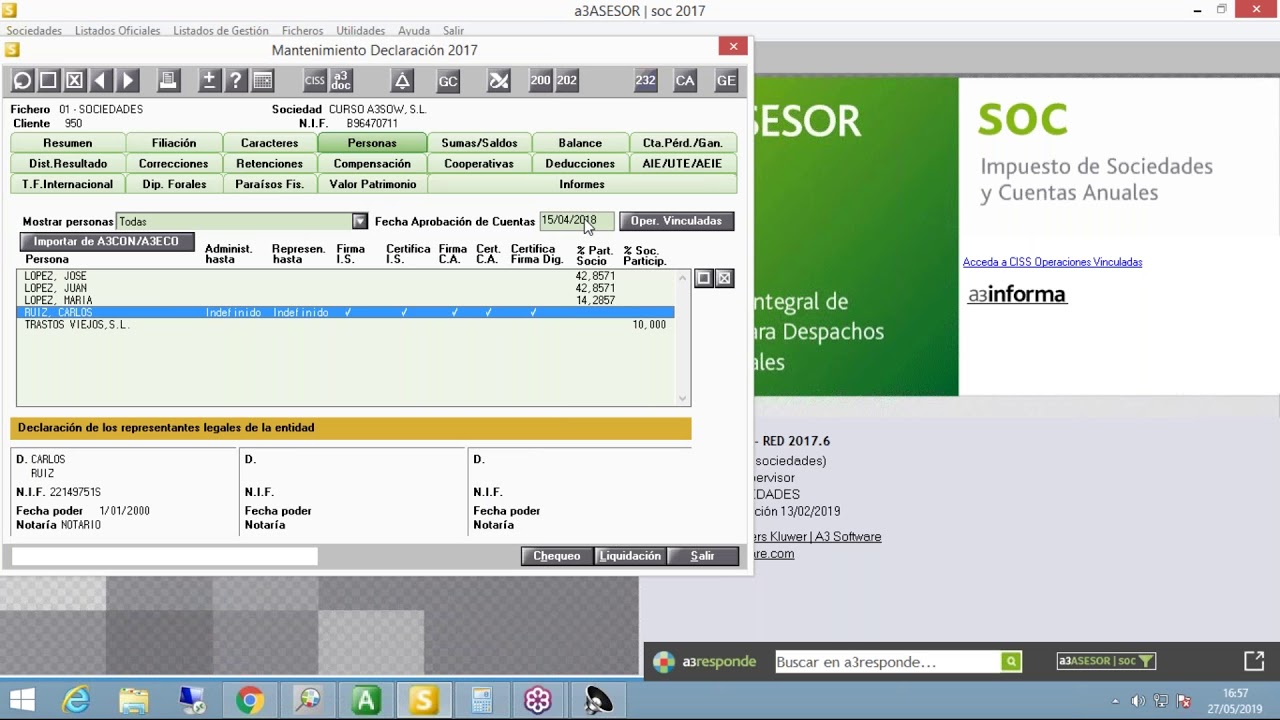The width and height of the screenshot is (1280, 720).
Task: Click the CA toolbar icon
Action: [685, 81]
